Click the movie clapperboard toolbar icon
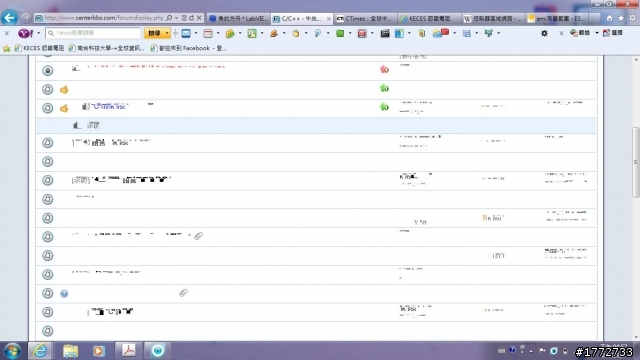The image size is (640, 360). tap(384, 33)
